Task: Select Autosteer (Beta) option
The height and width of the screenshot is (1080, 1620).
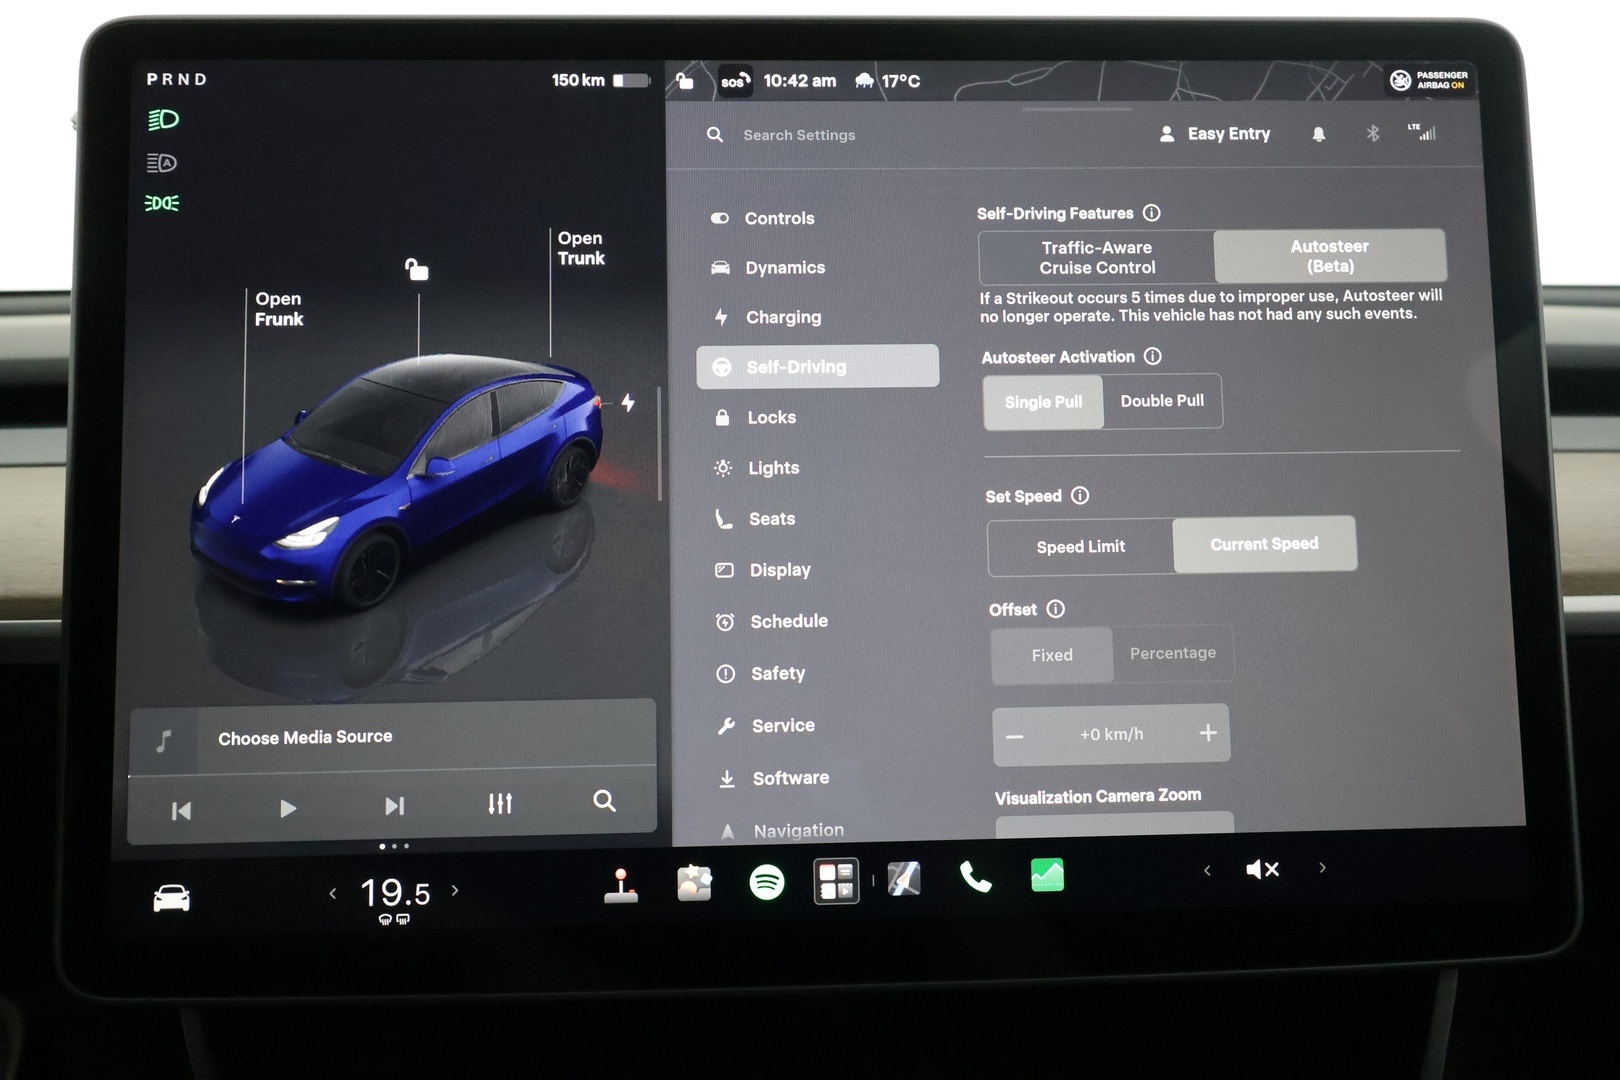Action: click(x=1330, y=256)
